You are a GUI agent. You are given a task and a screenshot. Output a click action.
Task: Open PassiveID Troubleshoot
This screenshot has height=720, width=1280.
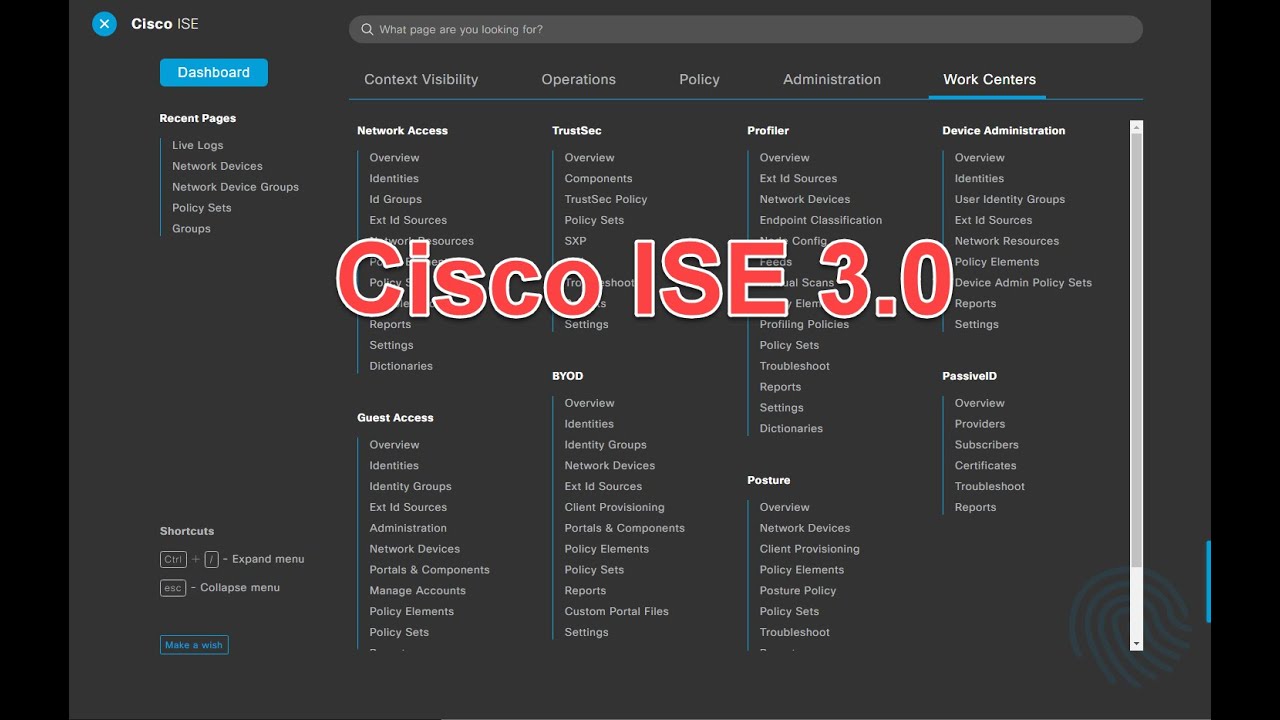pos(989,487)
